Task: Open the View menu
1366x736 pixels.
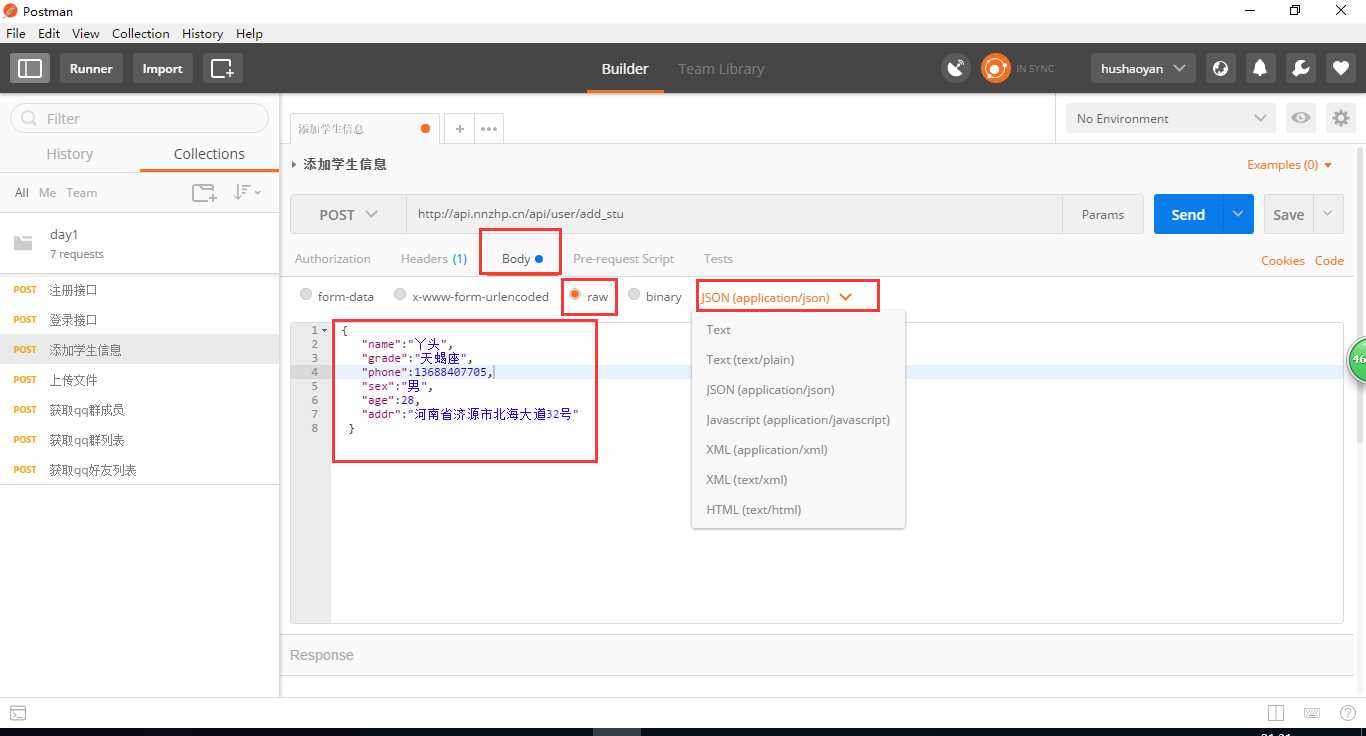Action: coord(86,33)
